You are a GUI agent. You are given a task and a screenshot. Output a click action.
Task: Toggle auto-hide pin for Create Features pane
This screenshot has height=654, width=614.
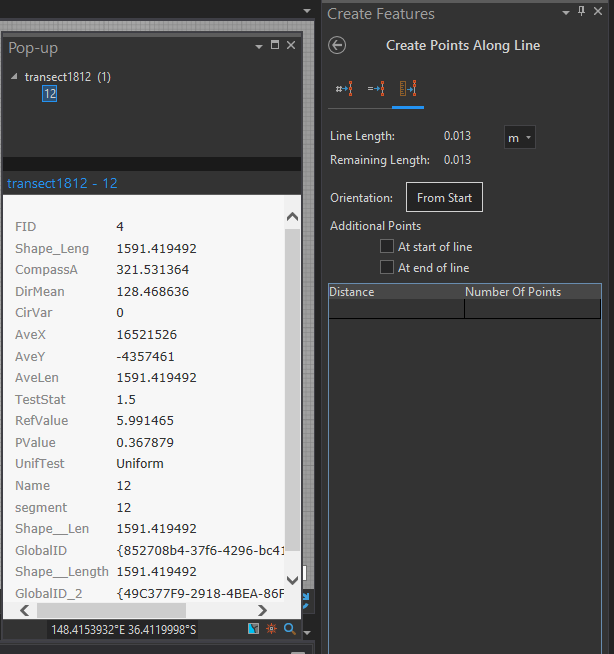click(x=581, y=12)
